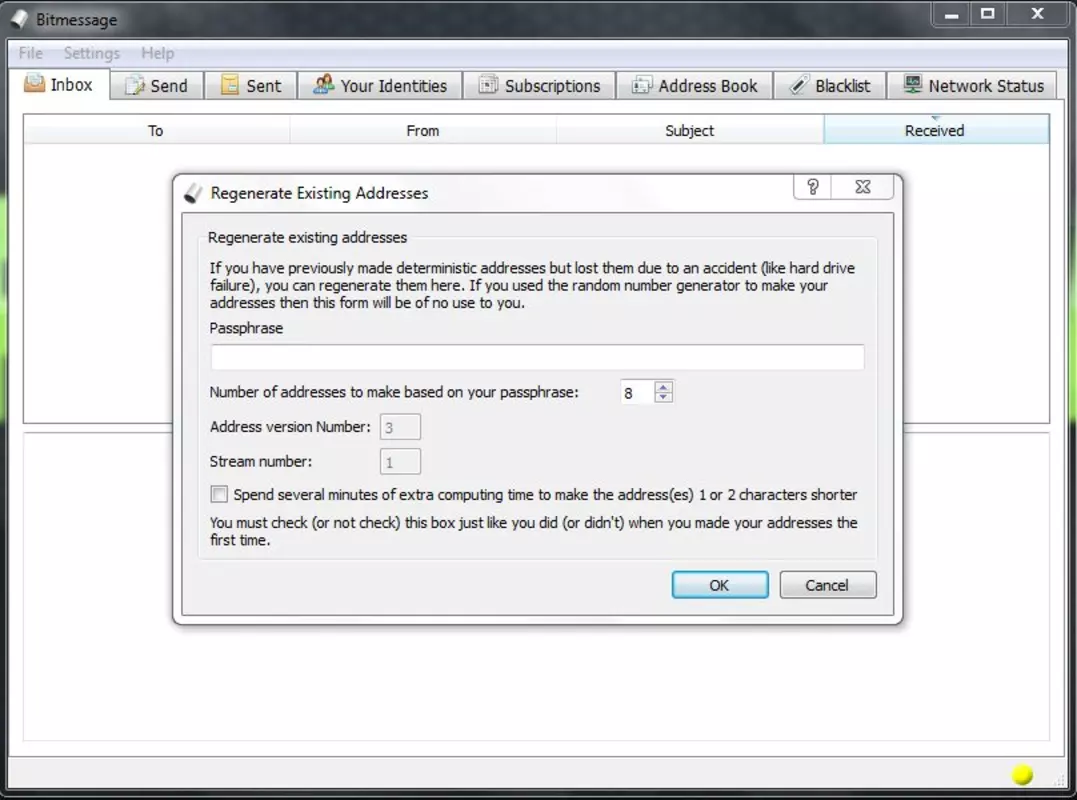
Task: Sort inbox by the Received column
Action: coord(936,130)
